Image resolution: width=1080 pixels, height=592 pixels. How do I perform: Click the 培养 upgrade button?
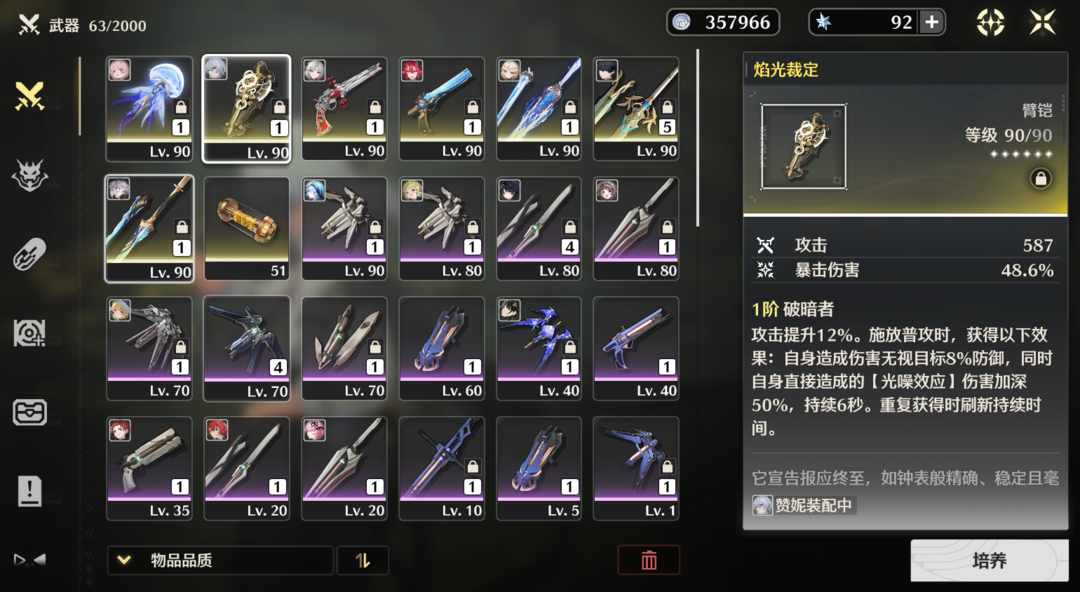989,560
